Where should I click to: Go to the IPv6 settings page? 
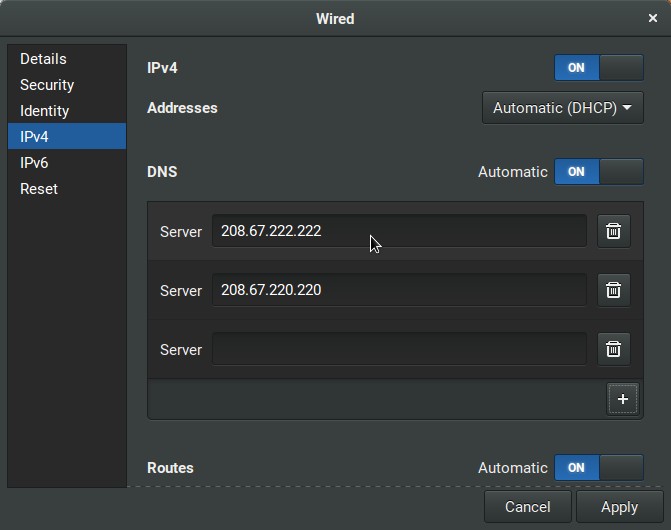pos(34,163)
